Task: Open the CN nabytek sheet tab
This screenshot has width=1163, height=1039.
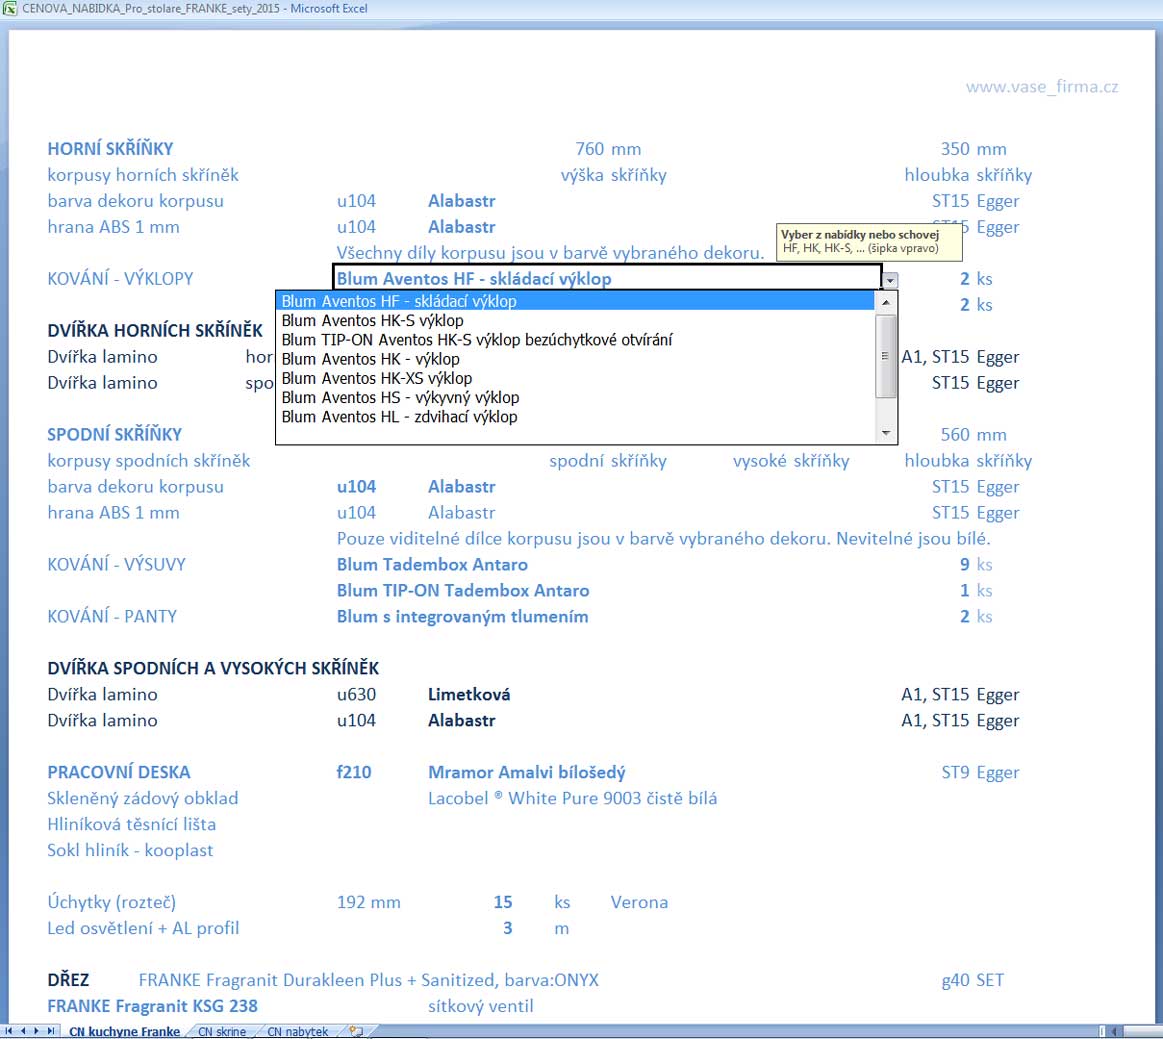Action: point(297,1032)
